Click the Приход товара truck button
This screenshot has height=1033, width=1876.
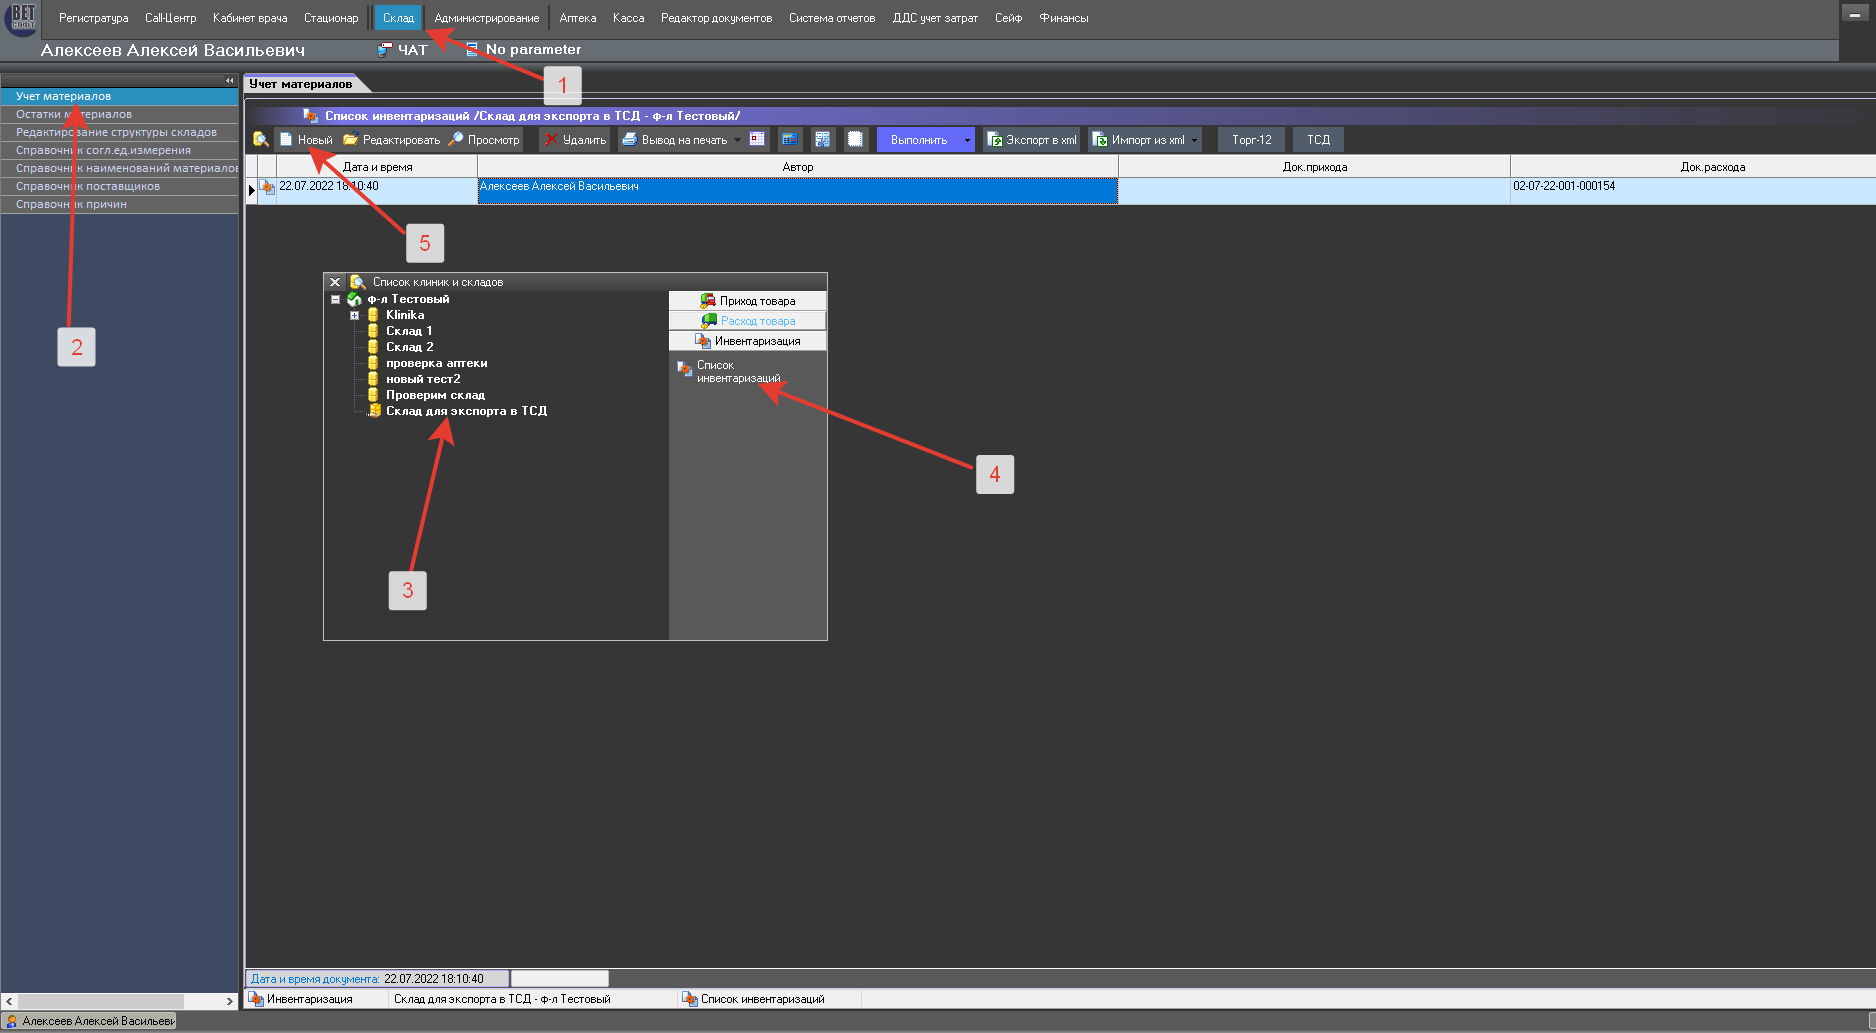[747, 301]
